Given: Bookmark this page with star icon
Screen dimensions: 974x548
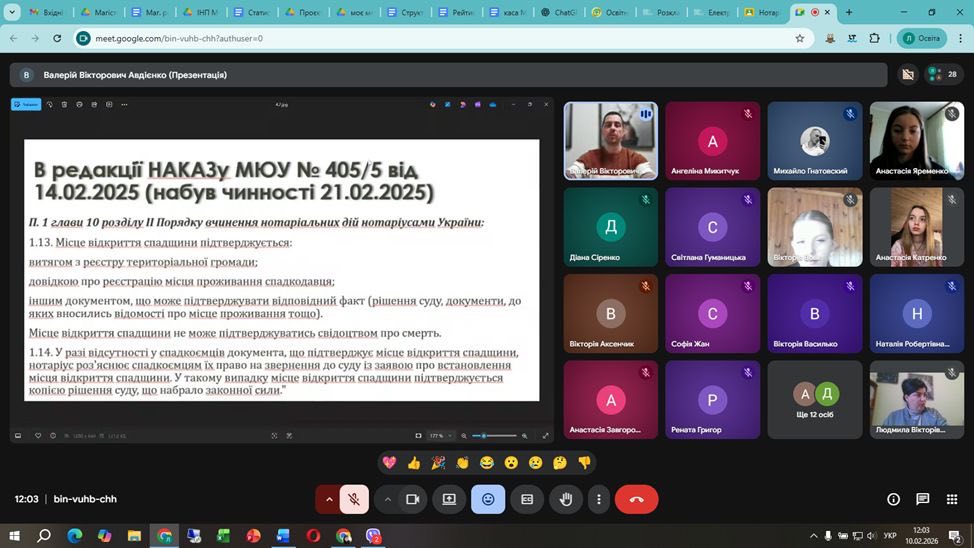Looking at the screenshot, I should point(799,39).
